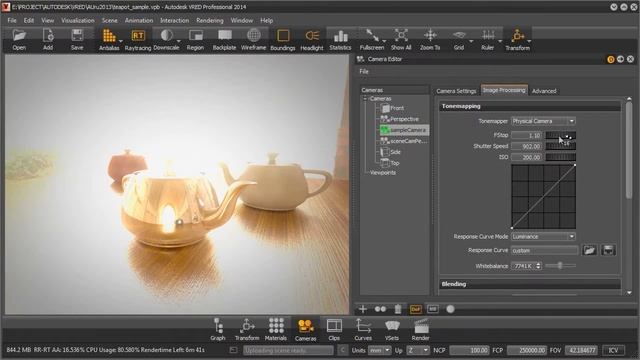Image resolution: width=640 pixels, height=360 pixels.
Task: Open the Downscale dropdown arrow
Action: point(179,41)
